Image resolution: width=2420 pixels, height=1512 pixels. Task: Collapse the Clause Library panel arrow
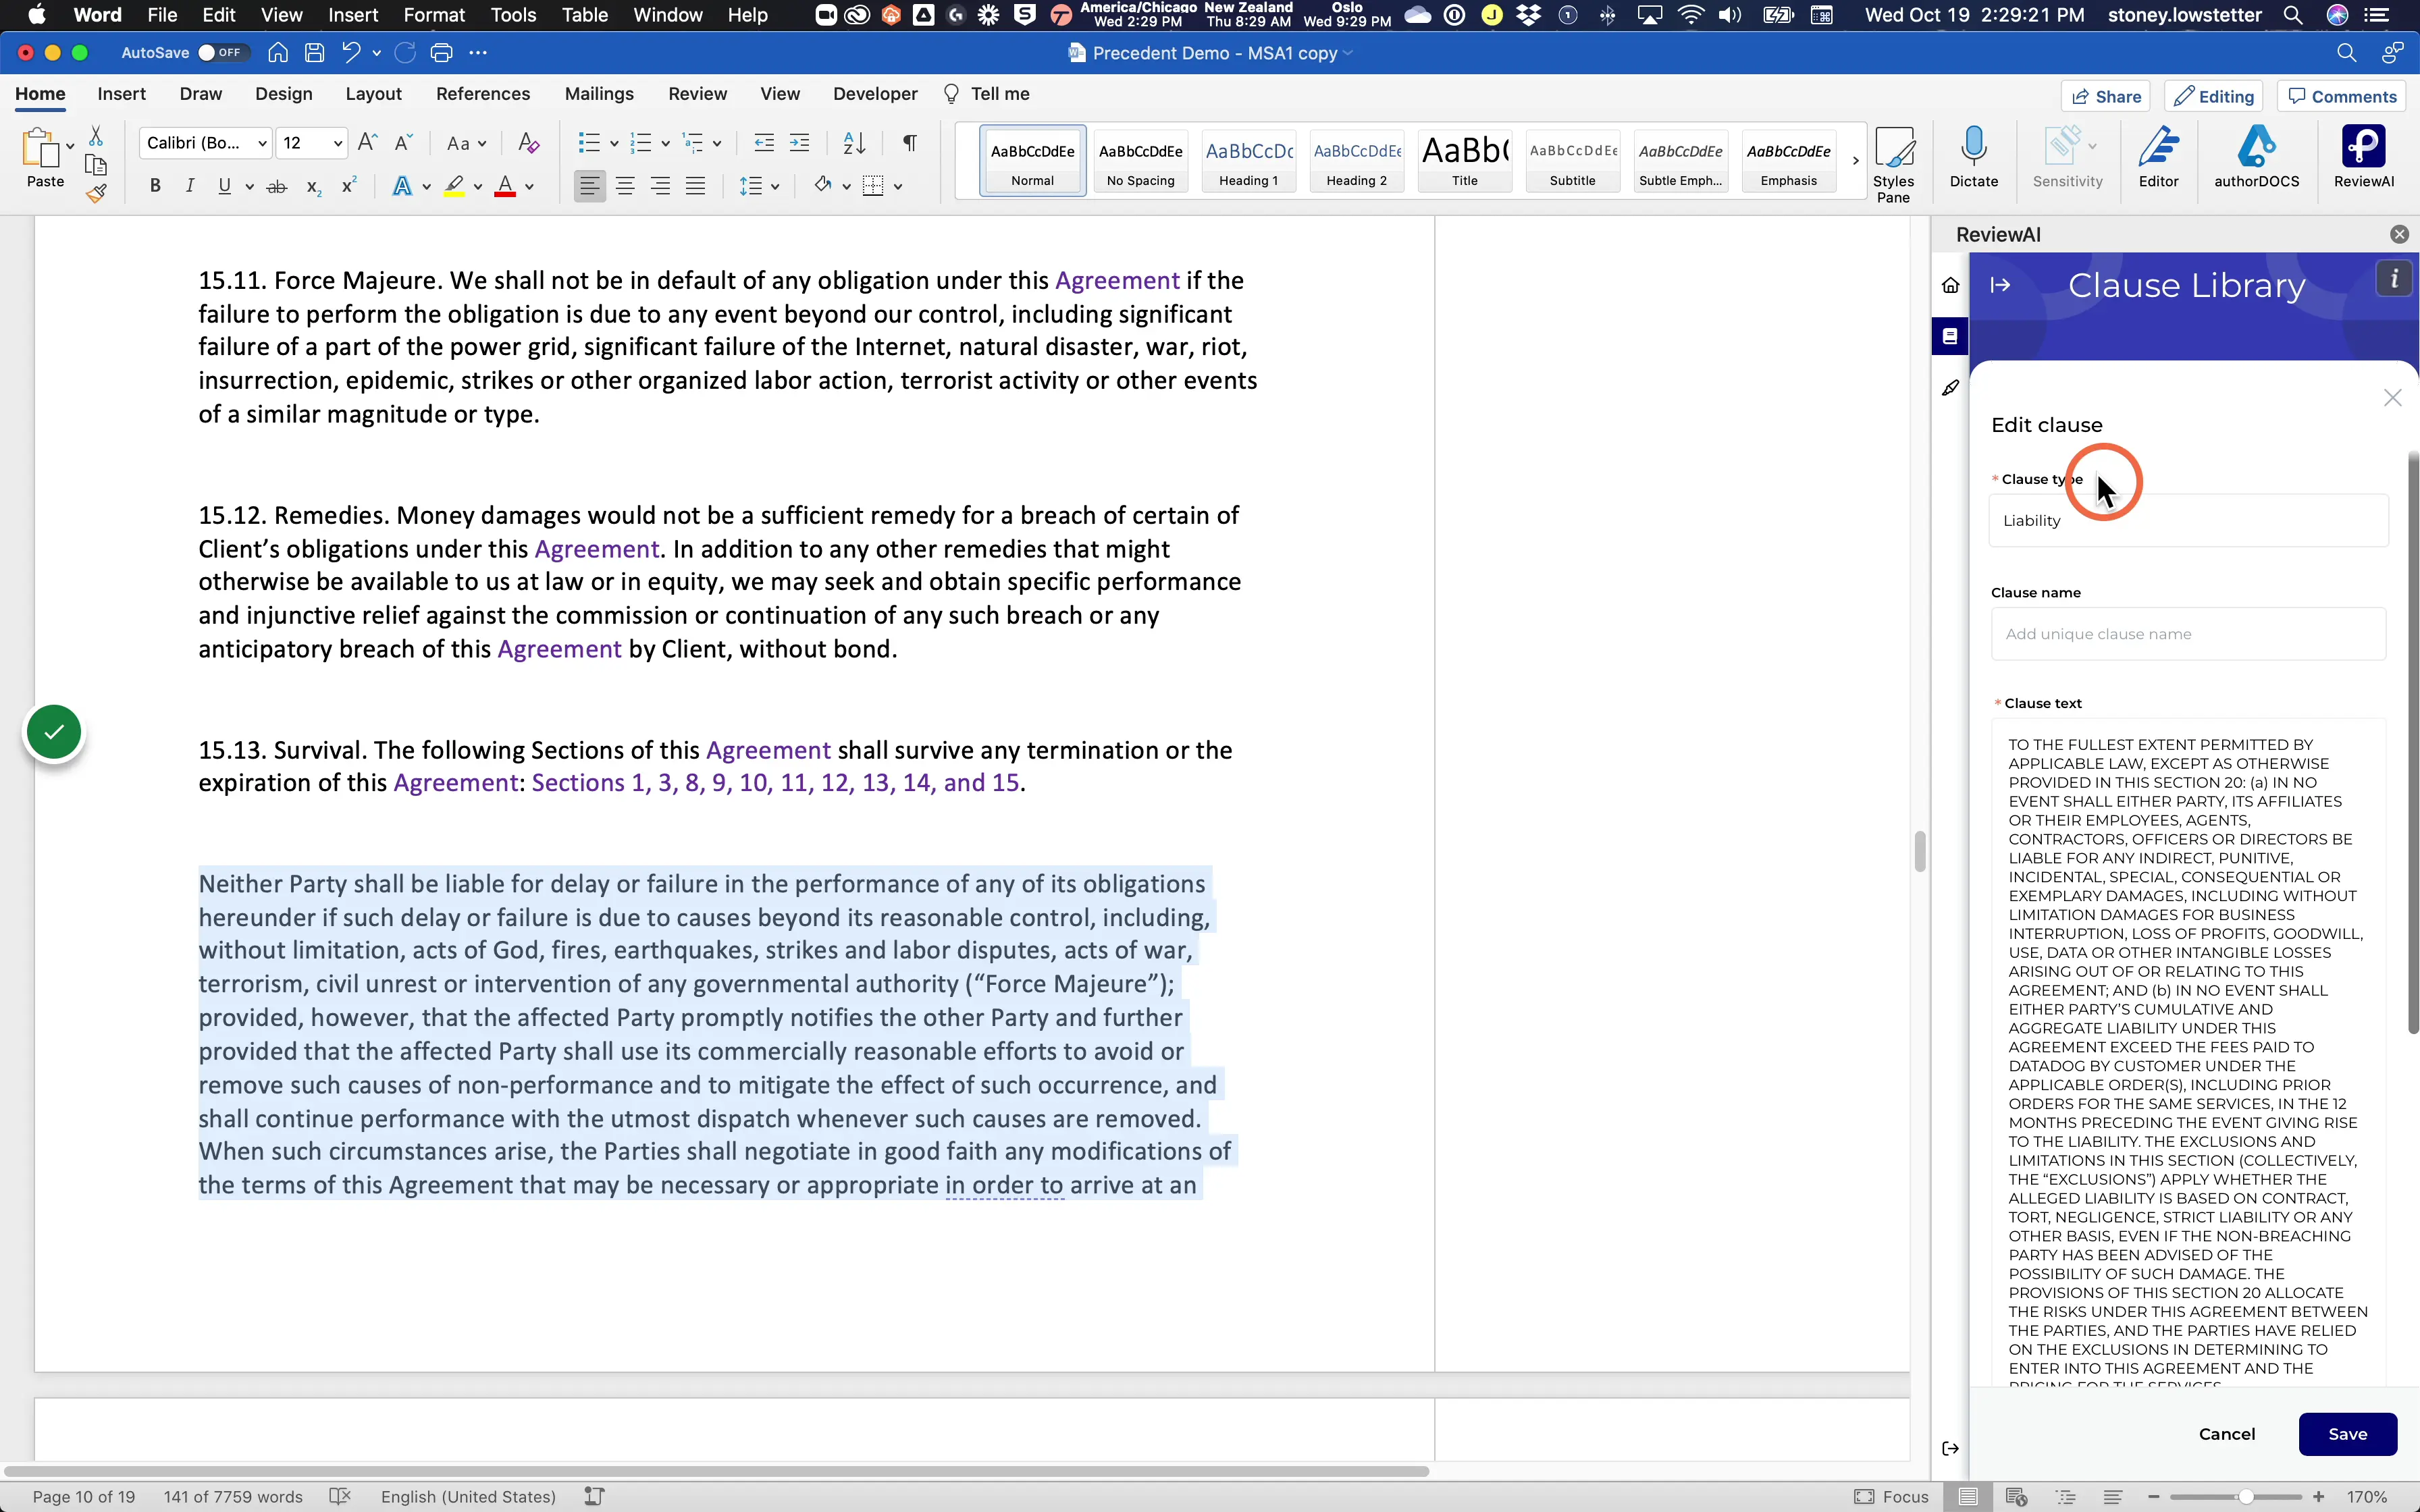2000,285
